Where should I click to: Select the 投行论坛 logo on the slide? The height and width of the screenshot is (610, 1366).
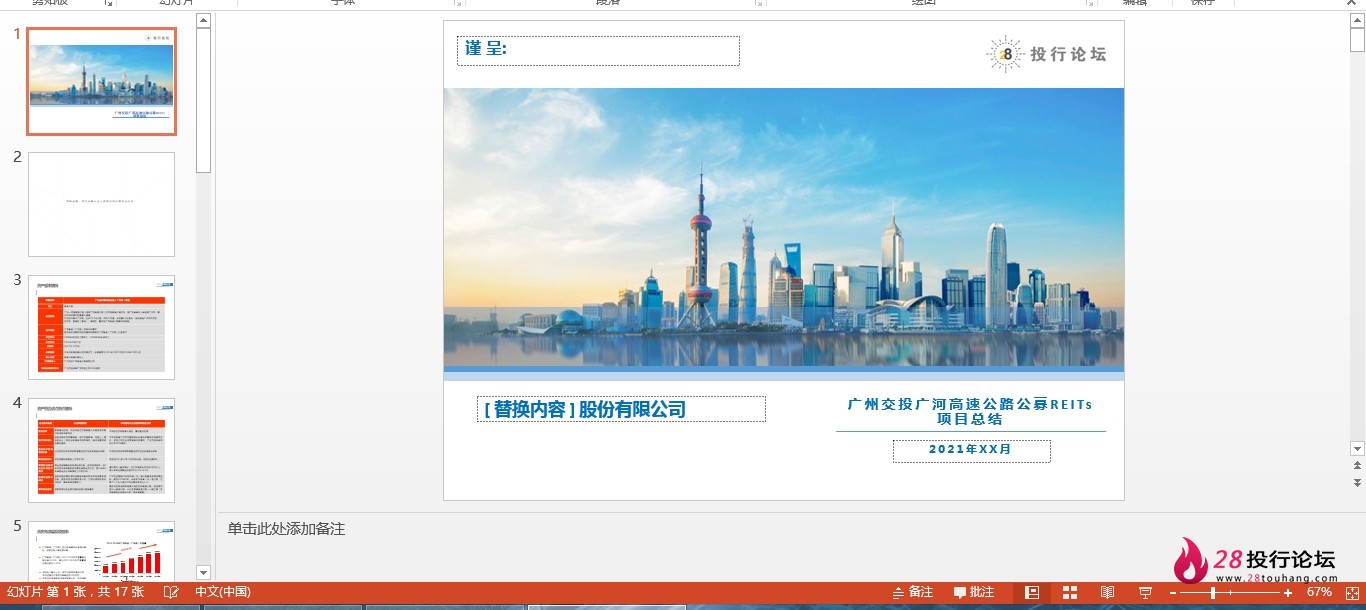[1046, 54]
